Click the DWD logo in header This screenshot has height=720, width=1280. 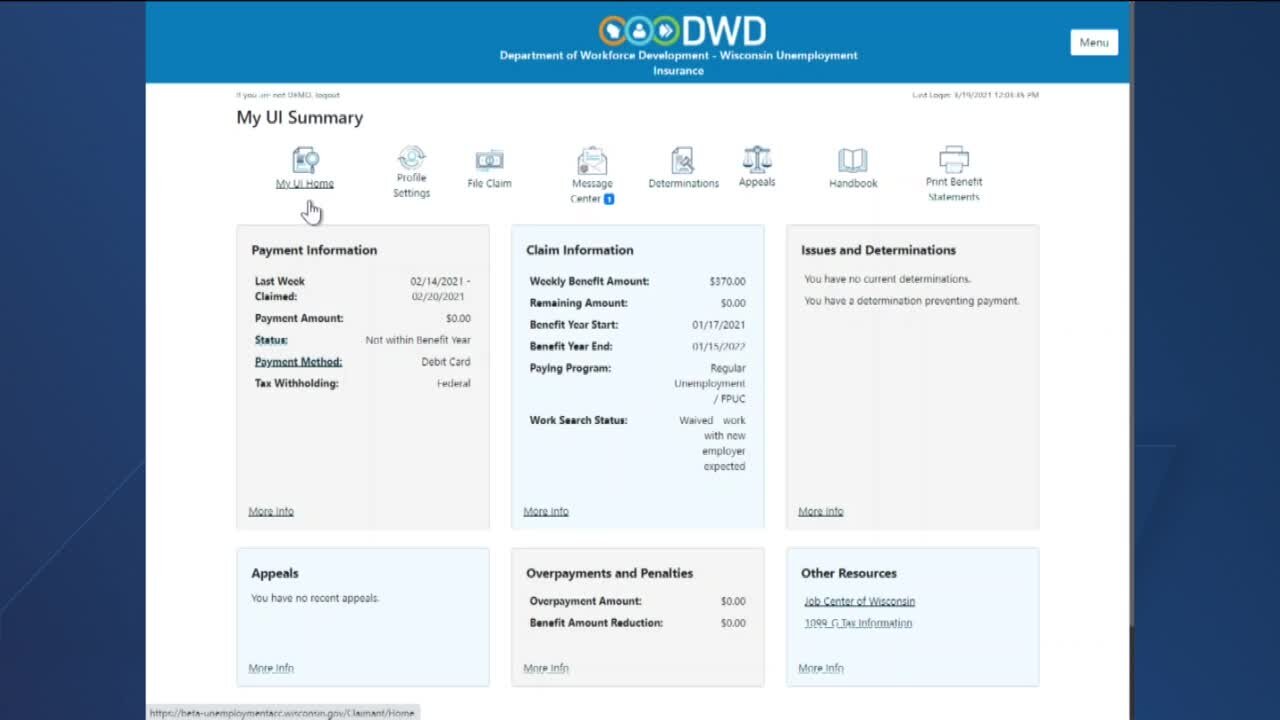682,31
